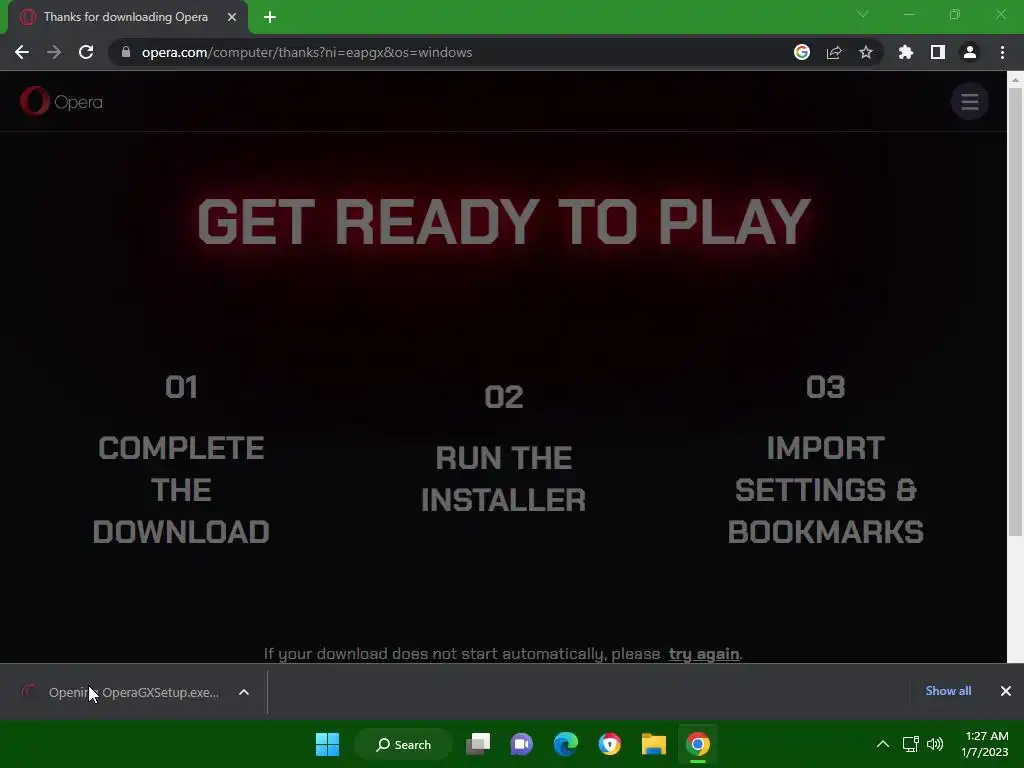This screenshot has height=768, width=1024.
Task: Click the forward navigation arrow
Action: click(x=54, y=52)
